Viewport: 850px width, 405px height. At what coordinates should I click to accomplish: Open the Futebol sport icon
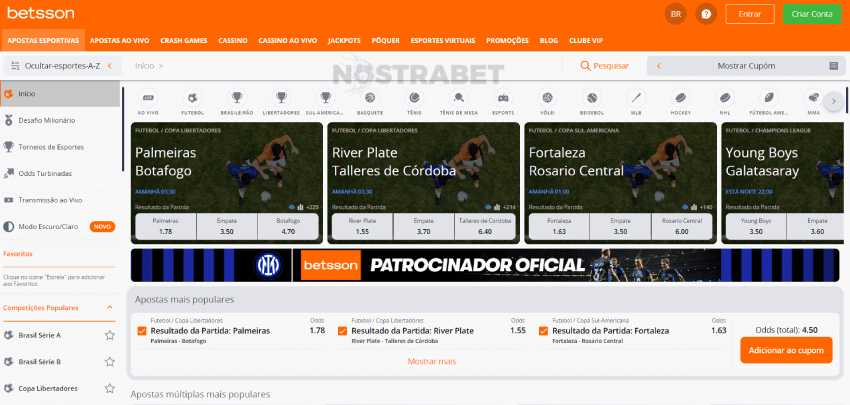(x=192, y=98)
